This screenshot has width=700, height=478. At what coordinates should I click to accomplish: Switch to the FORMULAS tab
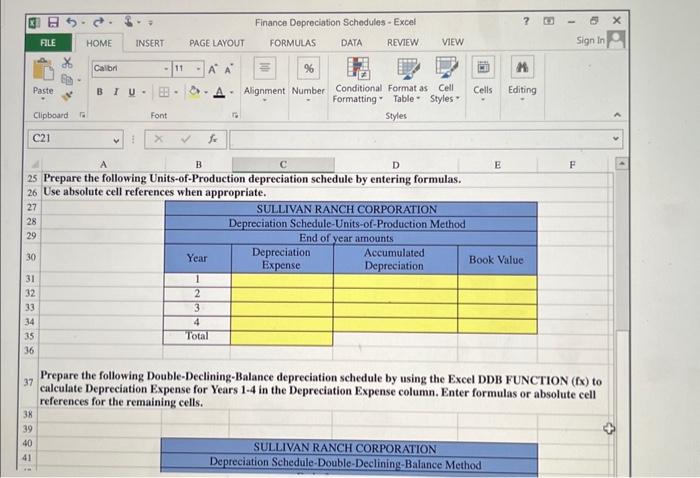tap(293, 43)
